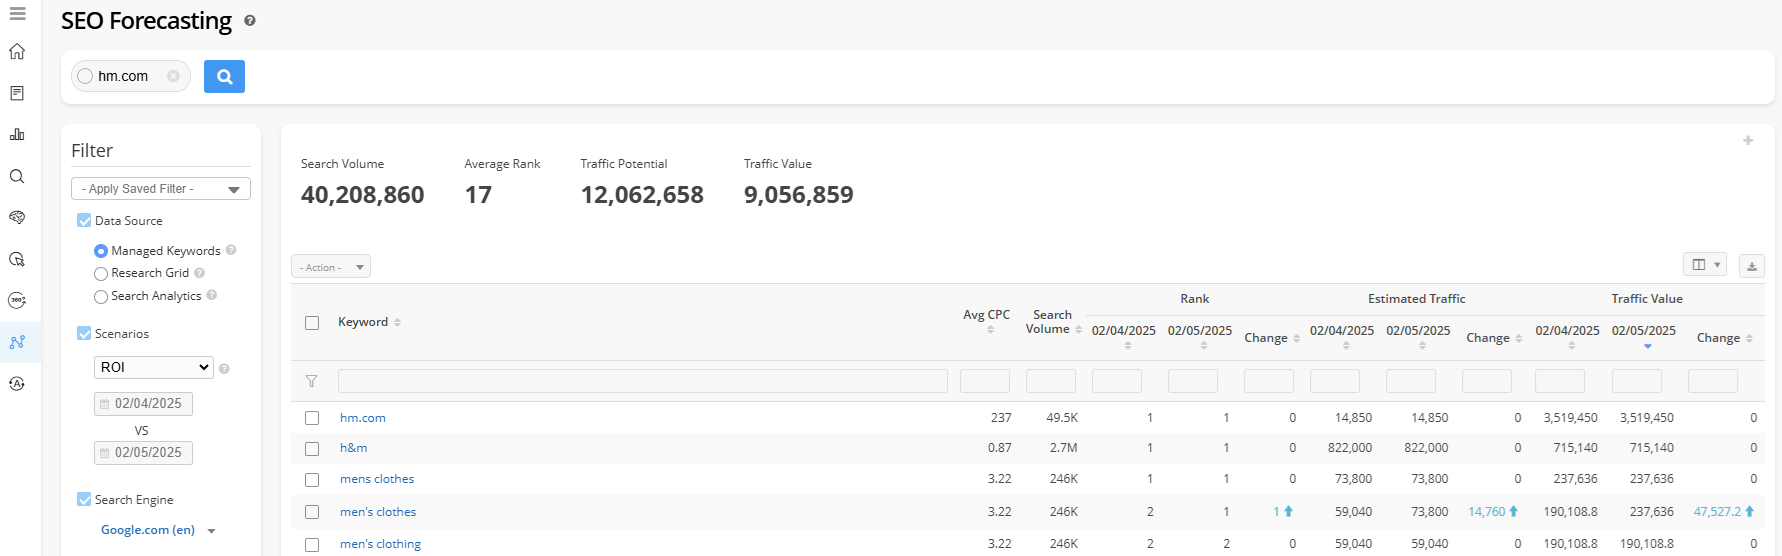
Task: Open the column chooser dropdown
Action: [1704, 265]
